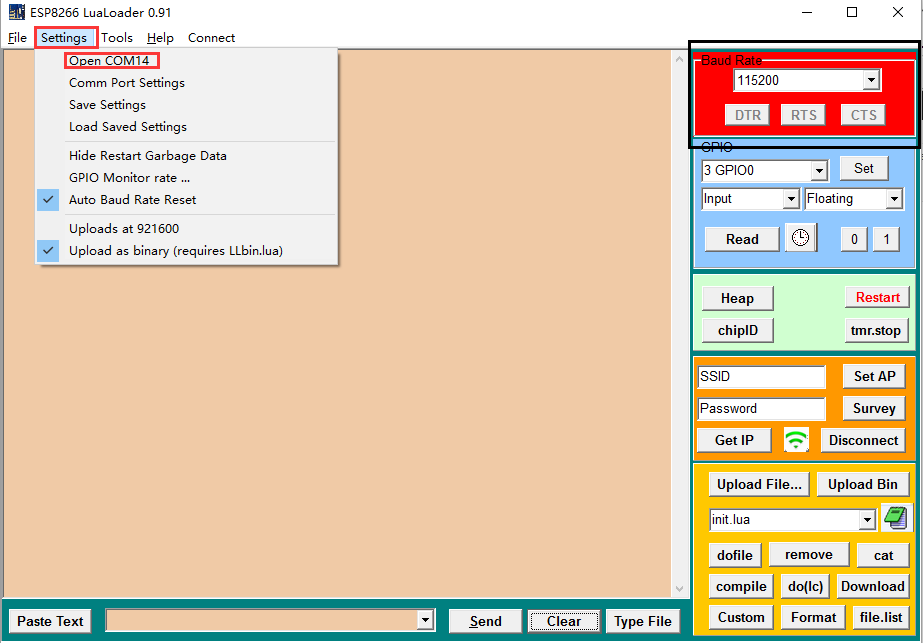Open the Help menu
Screen dimensions: 923x643
click(160, 38)
